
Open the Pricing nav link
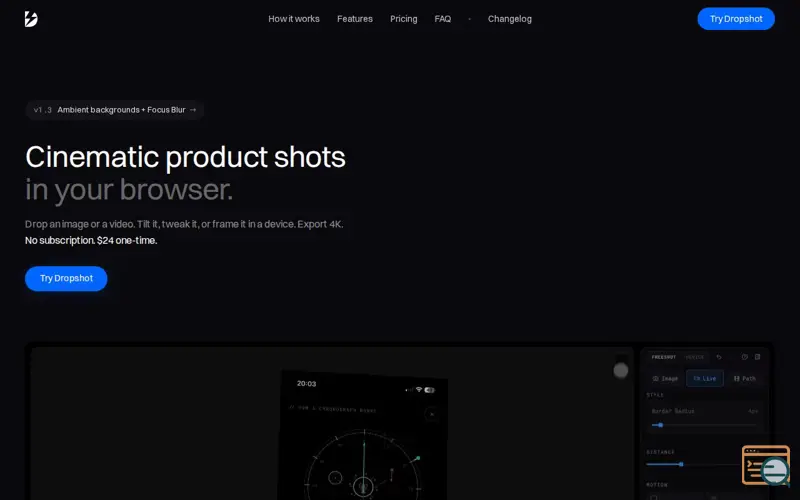404,19
